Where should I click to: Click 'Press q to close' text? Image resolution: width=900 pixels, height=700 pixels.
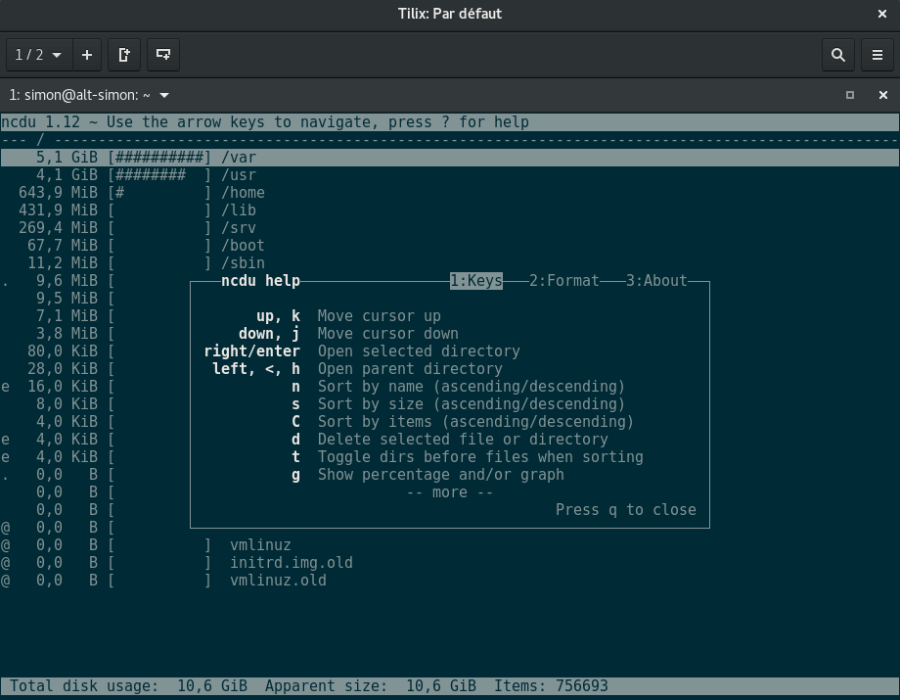tap(626, 510)
